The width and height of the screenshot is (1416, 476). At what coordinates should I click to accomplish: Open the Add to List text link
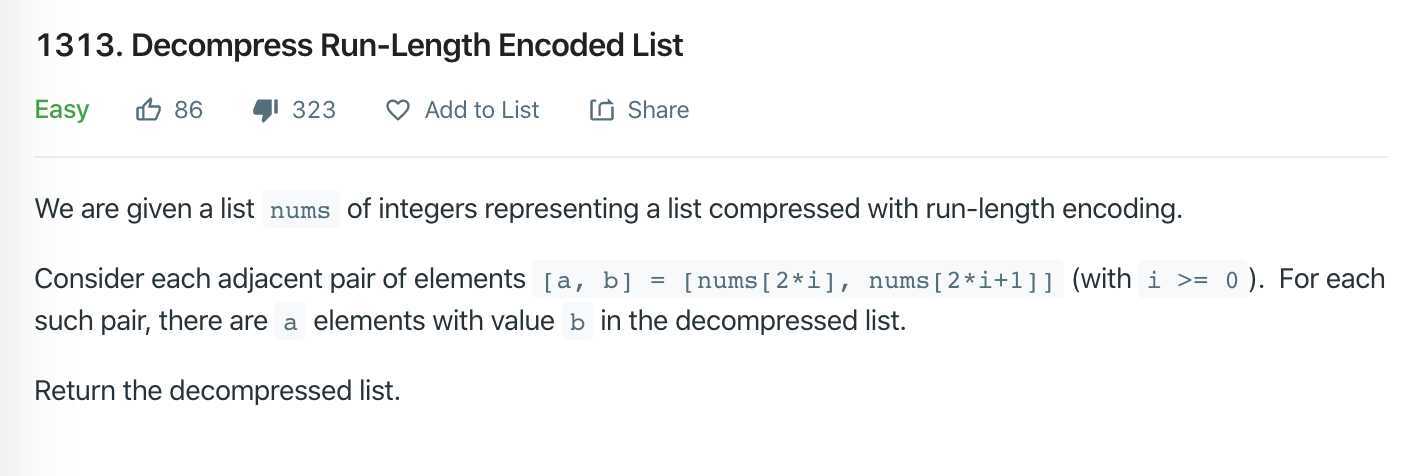click(482, 110)
